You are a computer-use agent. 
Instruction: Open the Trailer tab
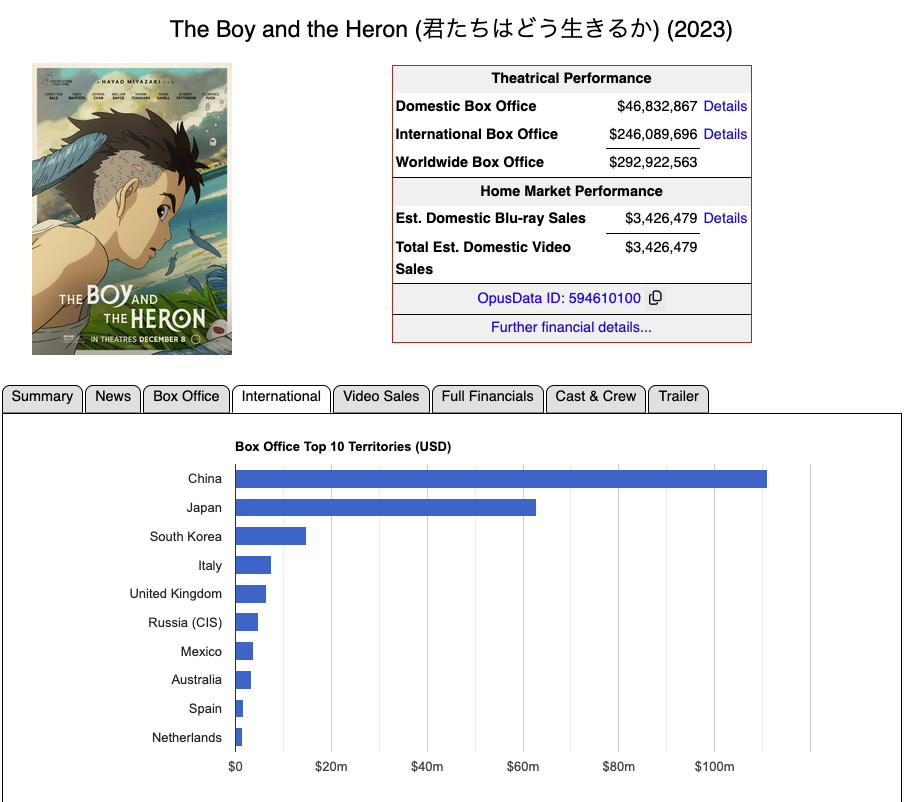tap(678, 397)
